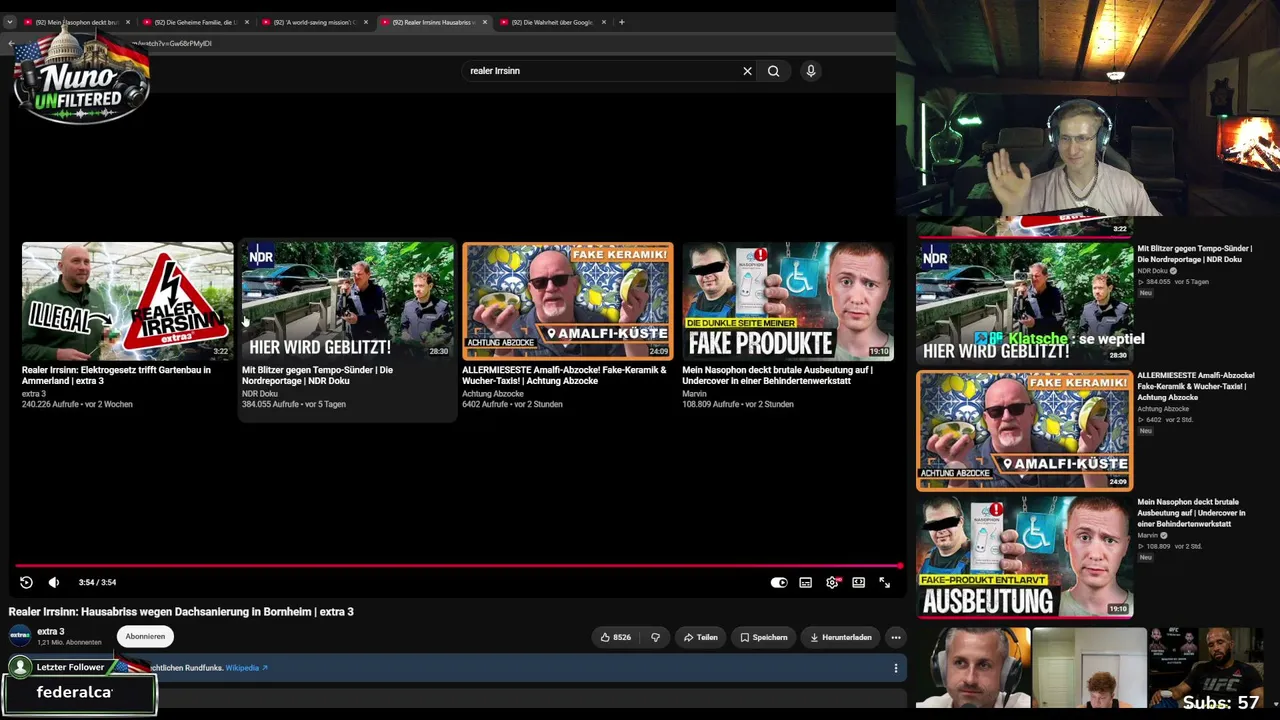Select the 'Realer Irrsinn: Hausabriss' browser tab
The image size is (1280, 720).
(433, 22)
